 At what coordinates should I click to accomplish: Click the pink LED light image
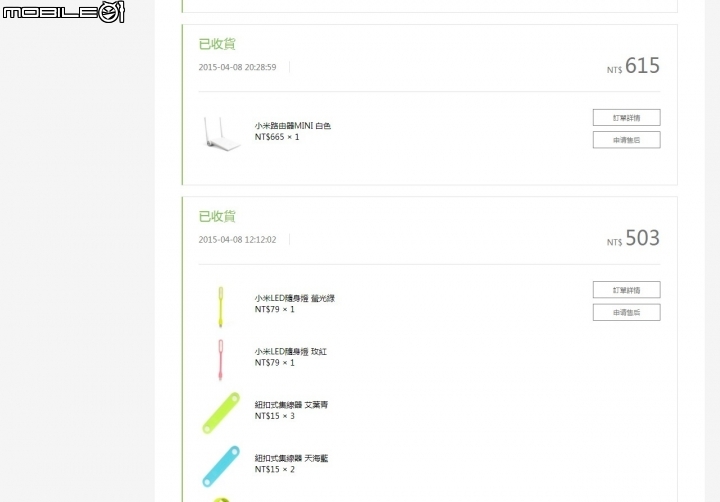coord(220,359)
